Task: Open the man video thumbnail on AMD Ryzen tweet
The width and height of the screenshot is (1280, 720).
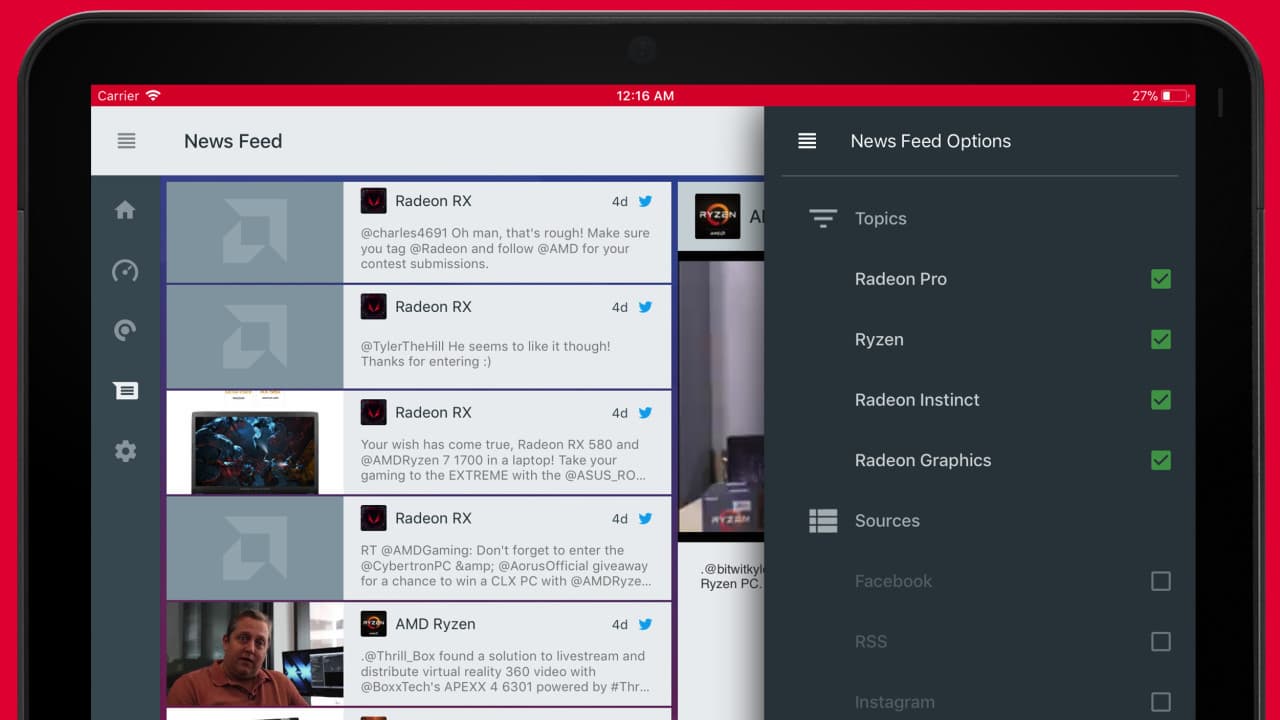Action: tap(255, 654)
